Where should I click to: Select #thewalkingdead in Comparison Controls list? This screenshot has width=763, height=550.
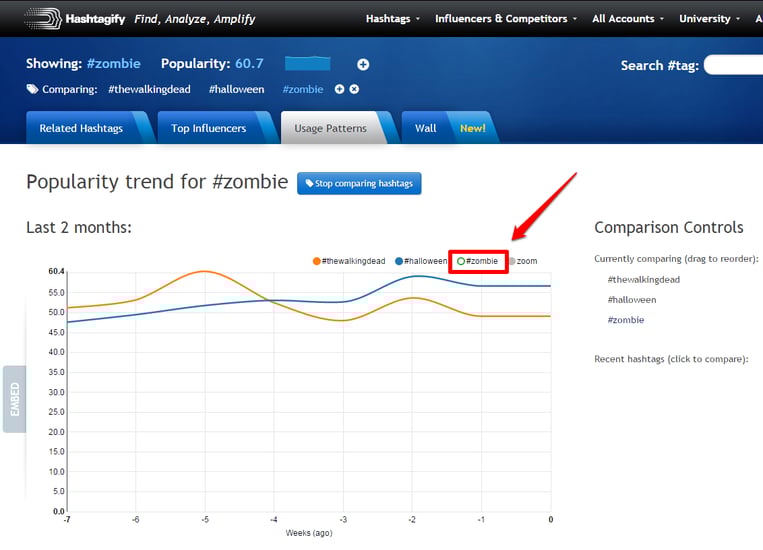[643, 280]
